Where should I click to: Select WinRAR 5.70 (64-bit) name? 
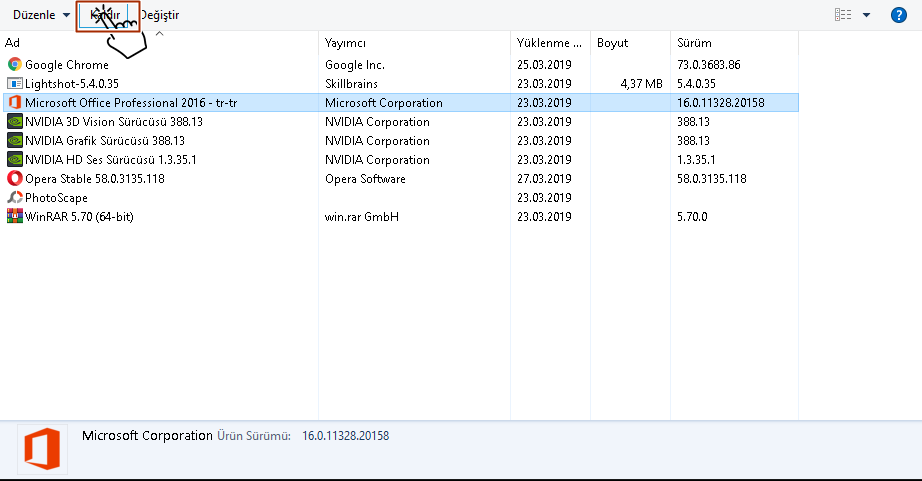coord(79,216)
